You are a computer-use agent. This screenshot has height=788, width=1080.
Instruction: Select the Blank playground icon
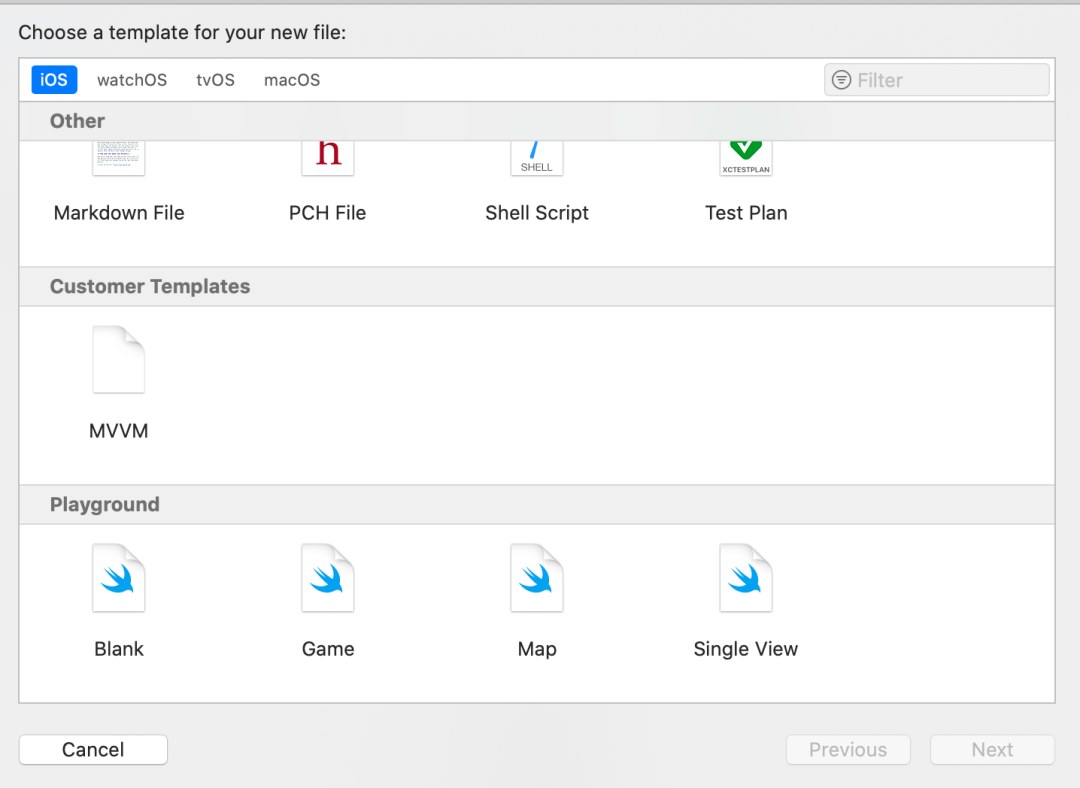(119, 578)
